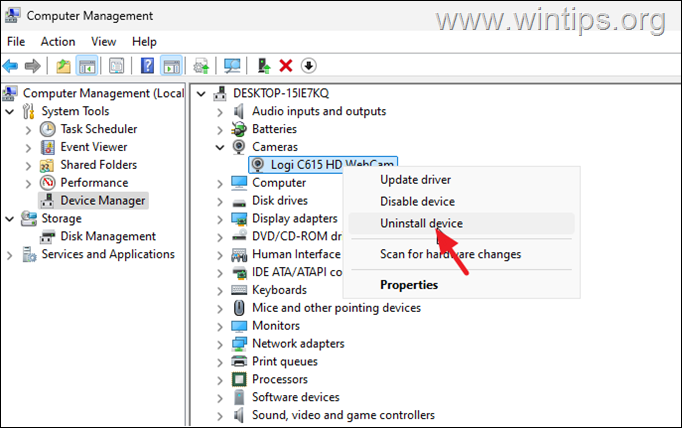Click the Update driver gear toolbar icon

pos(201,66)
